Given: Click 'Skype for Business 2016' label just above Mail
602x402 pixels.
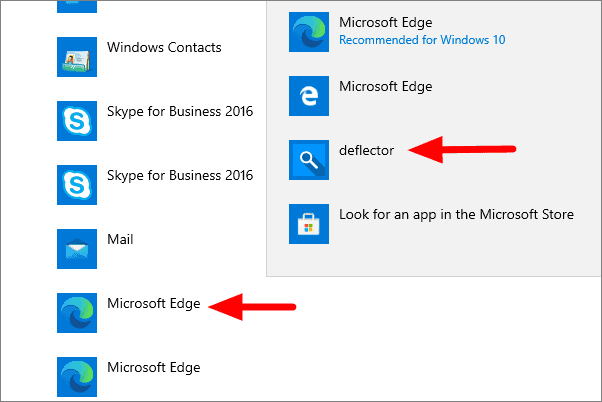Looking at the screenshot, I should point(180,176).
